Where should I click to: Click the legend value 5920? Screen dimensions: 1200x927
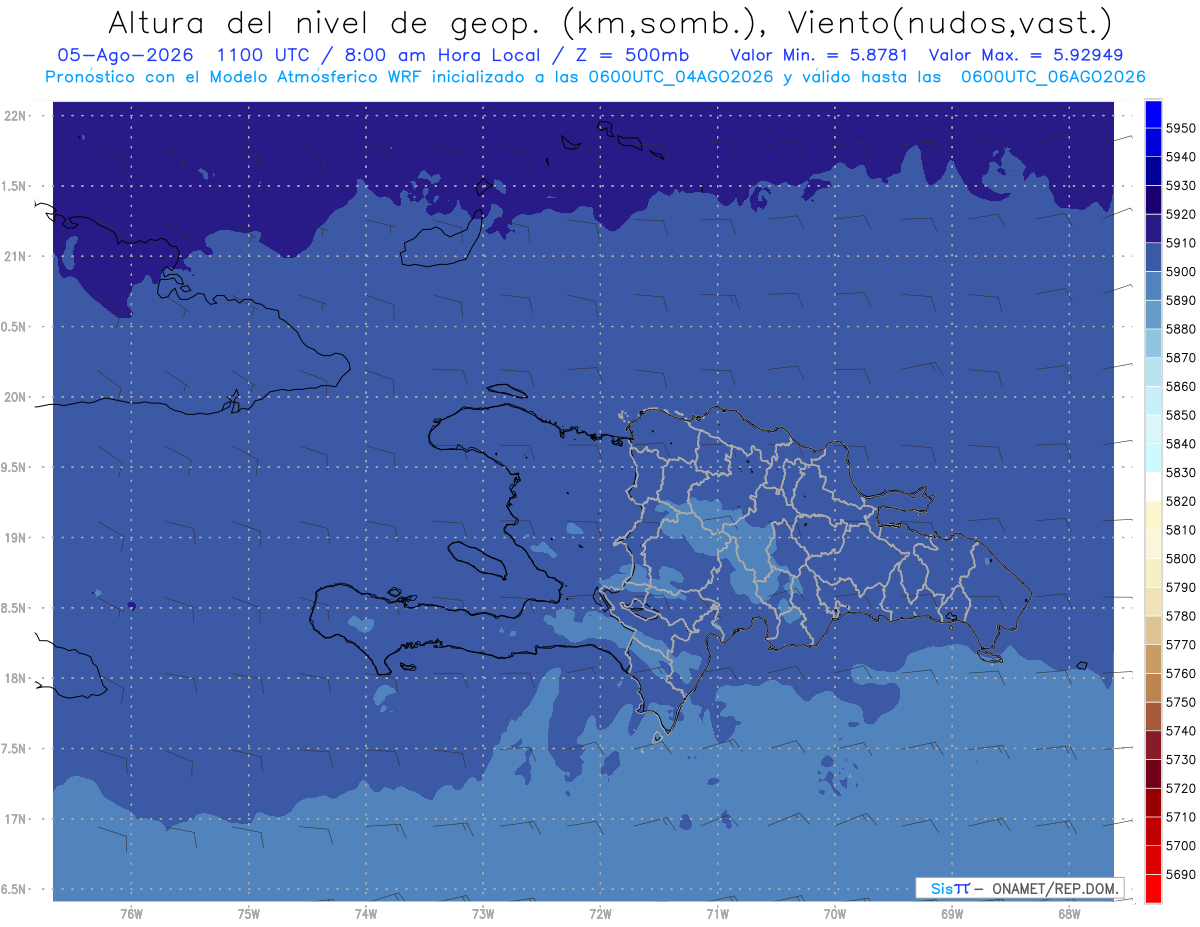point(1181,214)
